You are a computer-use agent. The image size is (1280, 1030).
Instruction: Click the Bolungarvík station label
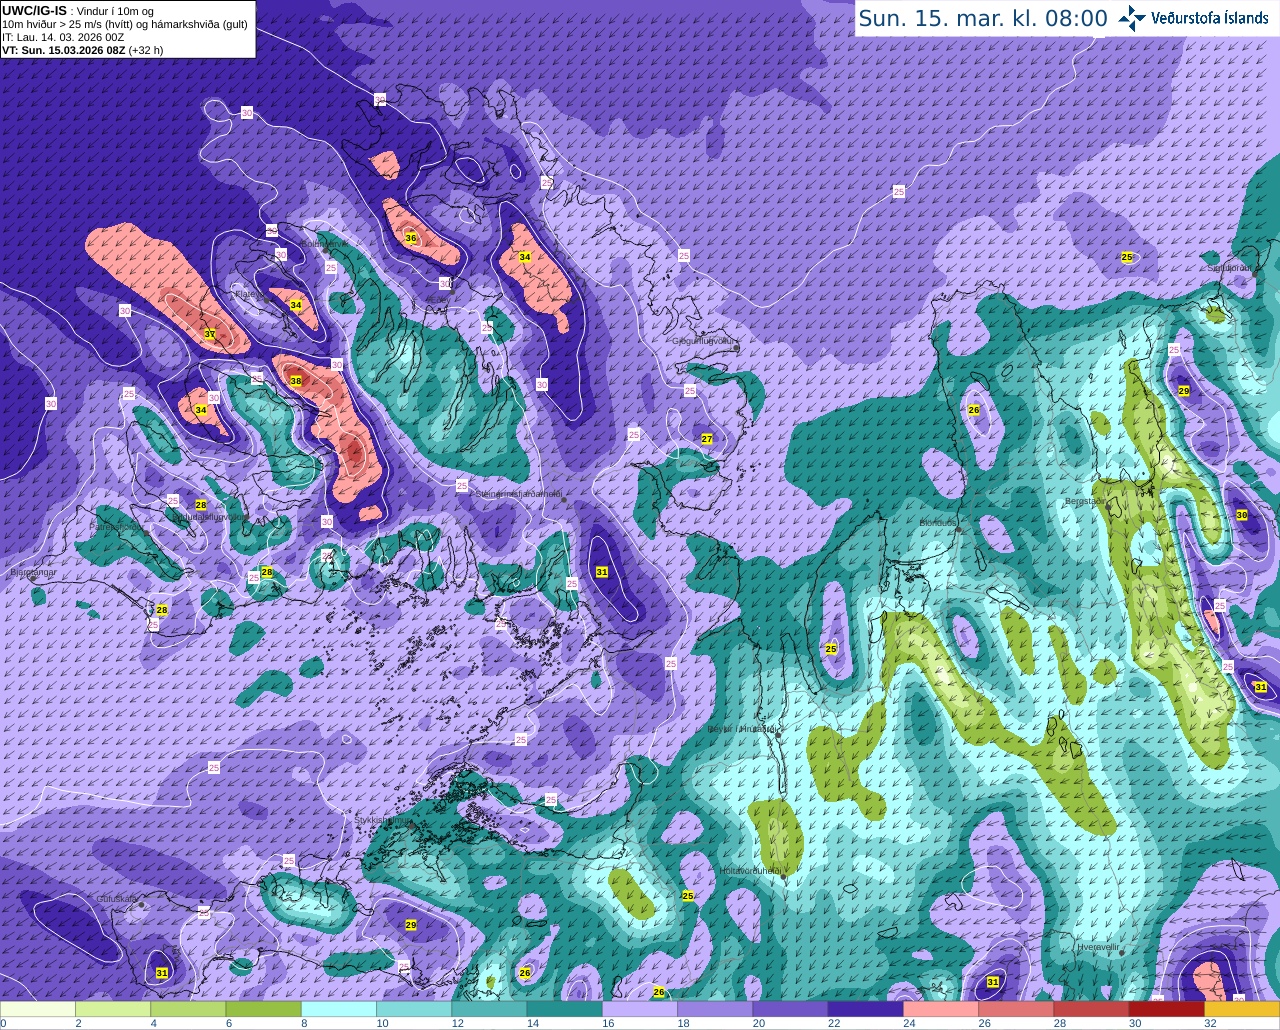coord(324,243)
